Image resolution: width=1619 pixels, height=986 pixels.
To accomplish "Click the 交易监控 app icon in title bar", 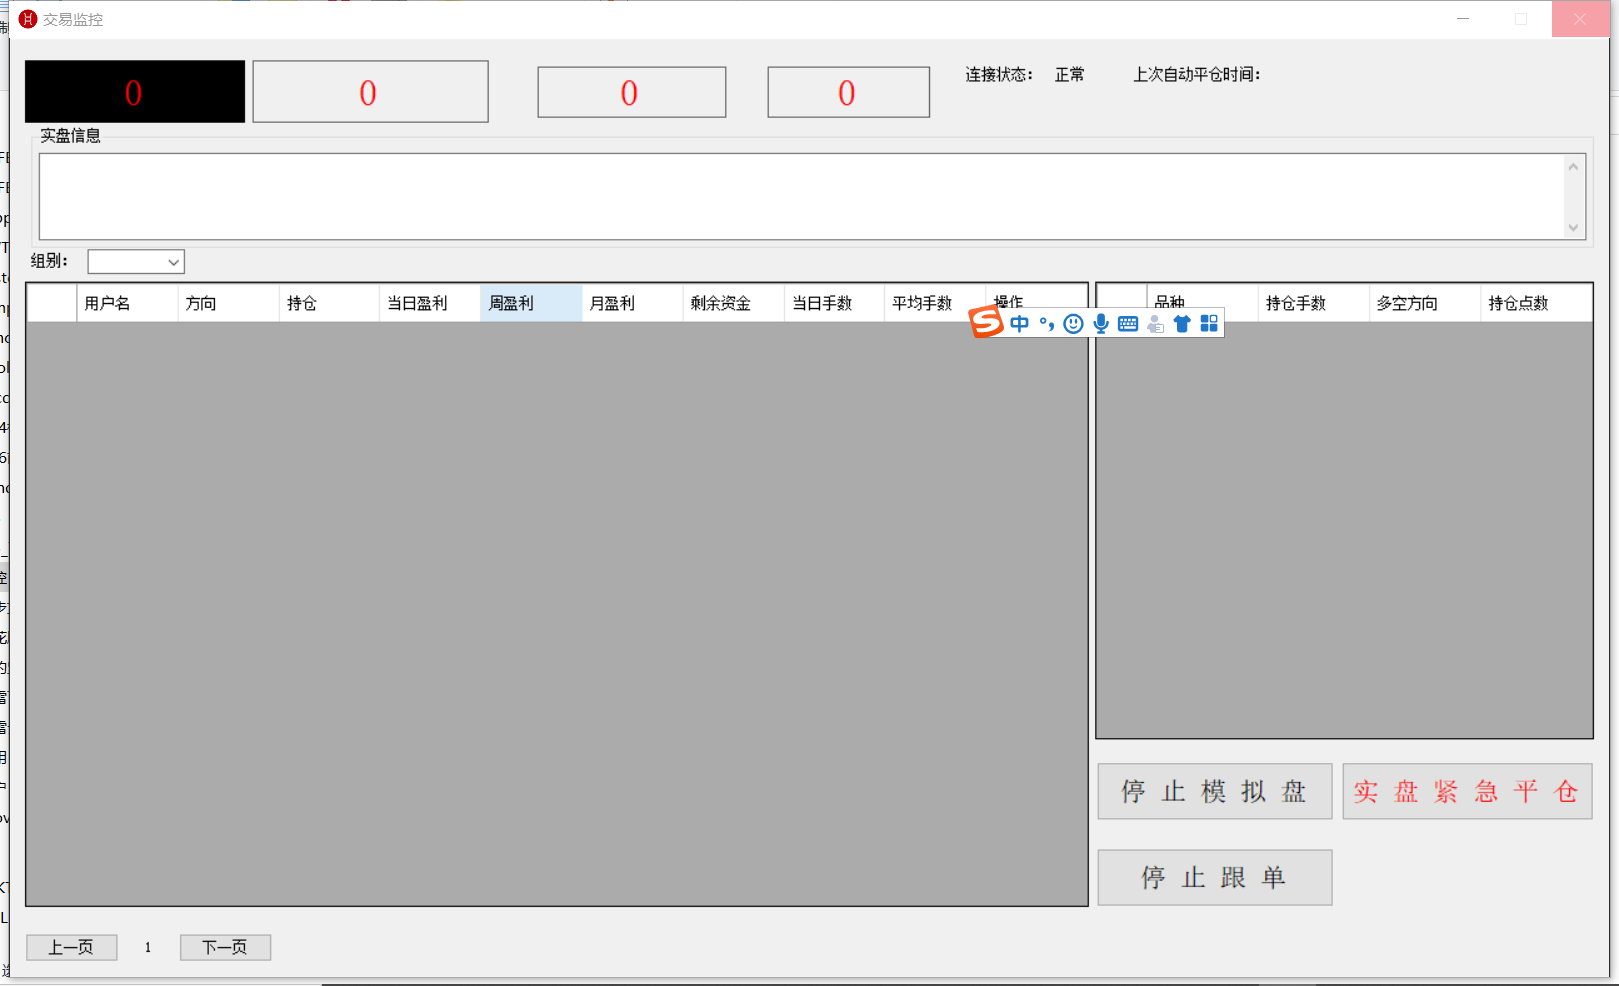I will 28,19.
